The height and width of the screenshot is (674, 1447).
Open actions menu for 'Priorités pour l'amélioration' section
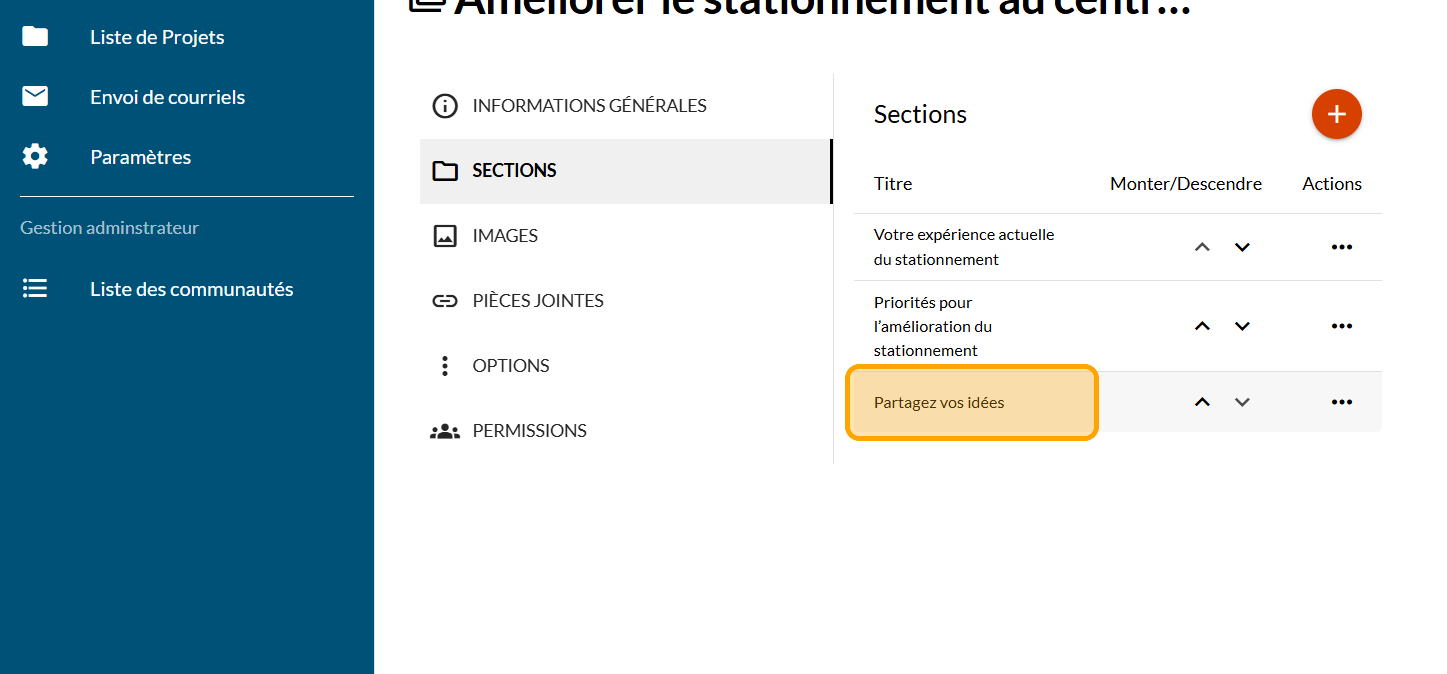pos(1341,326)
